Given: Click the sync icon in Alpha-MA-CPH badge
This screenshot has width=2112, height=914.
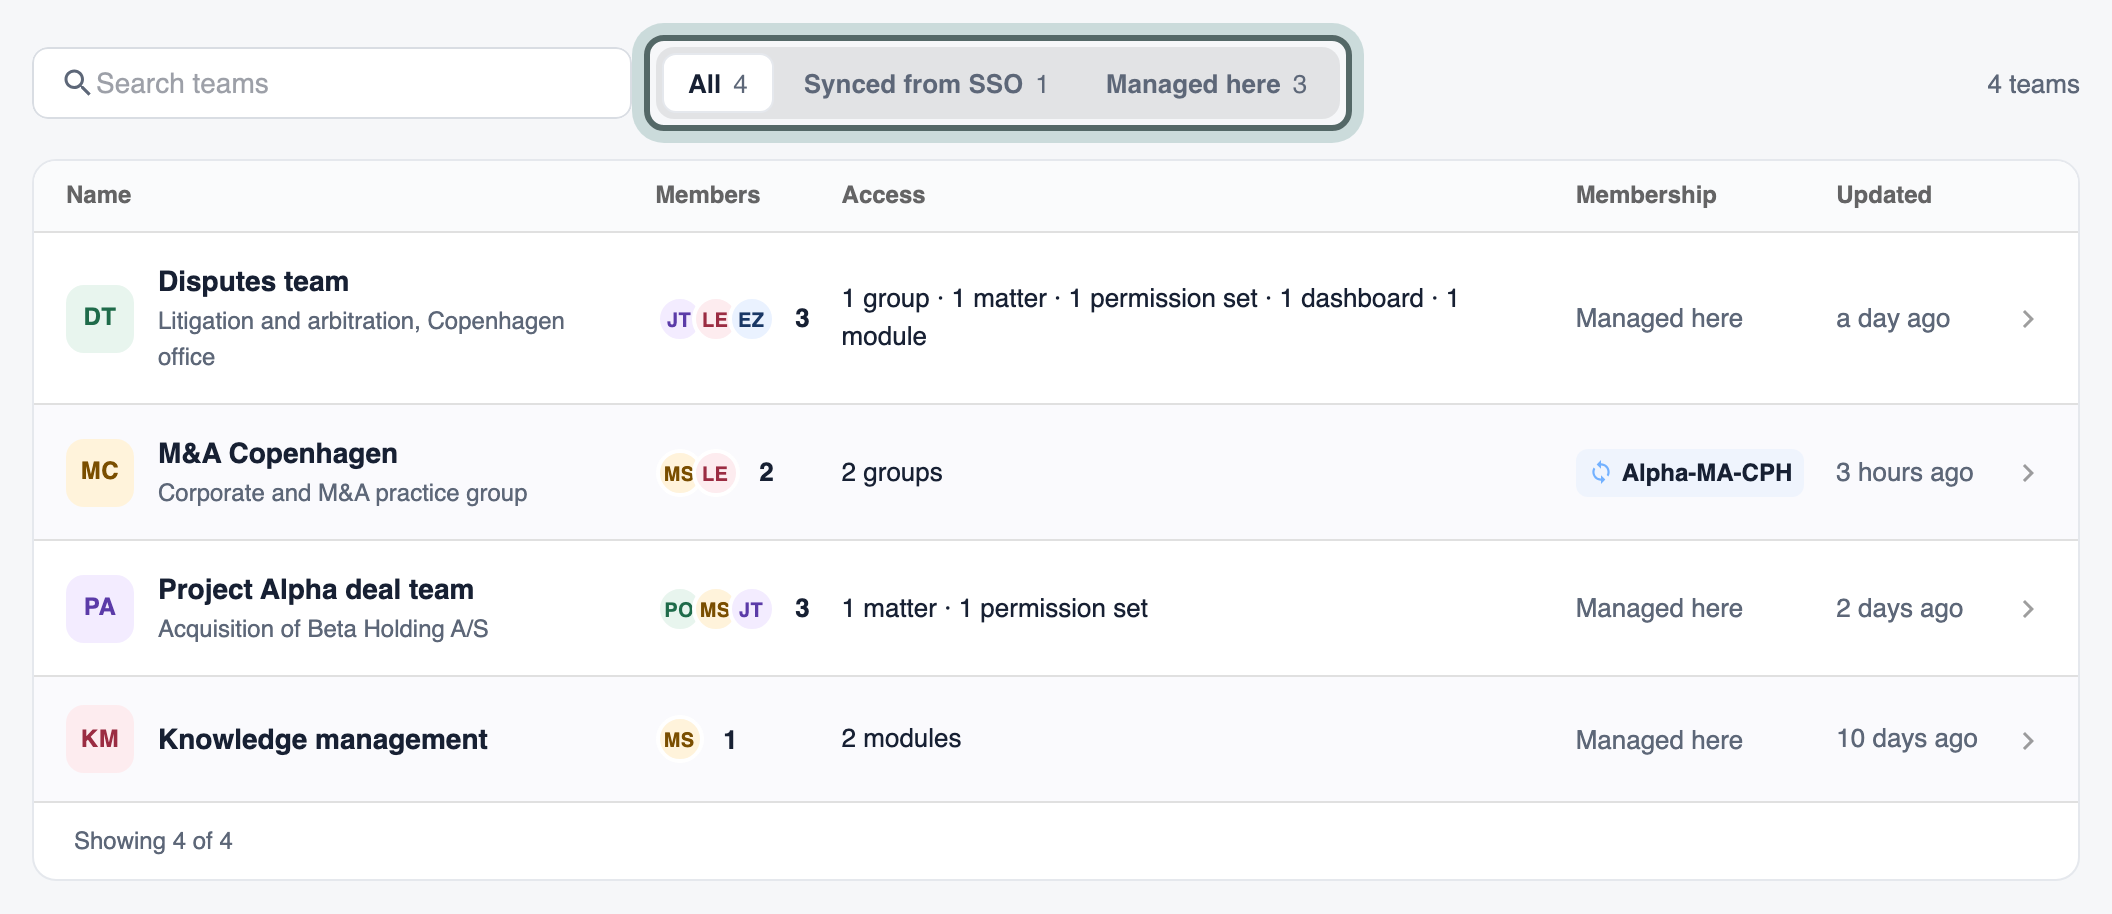Looking at the screenshot, I should pos(1601,473).
